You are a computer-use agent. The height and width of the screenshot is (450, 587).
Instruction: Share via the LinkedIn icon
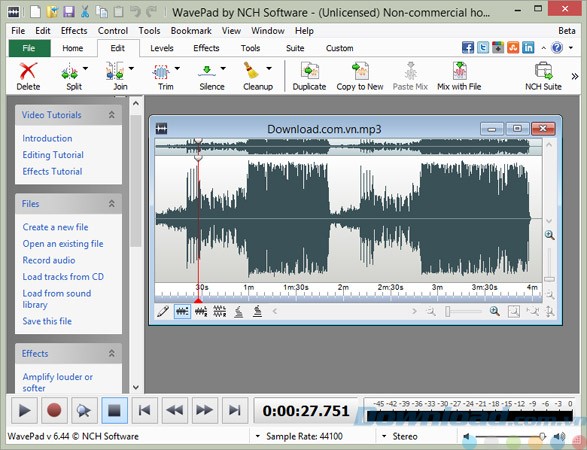[x=528, y=48]
